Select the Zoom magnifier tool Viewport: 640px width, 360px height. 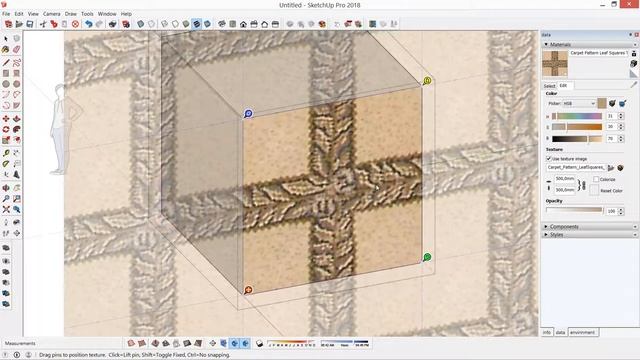tap(6, 199)
